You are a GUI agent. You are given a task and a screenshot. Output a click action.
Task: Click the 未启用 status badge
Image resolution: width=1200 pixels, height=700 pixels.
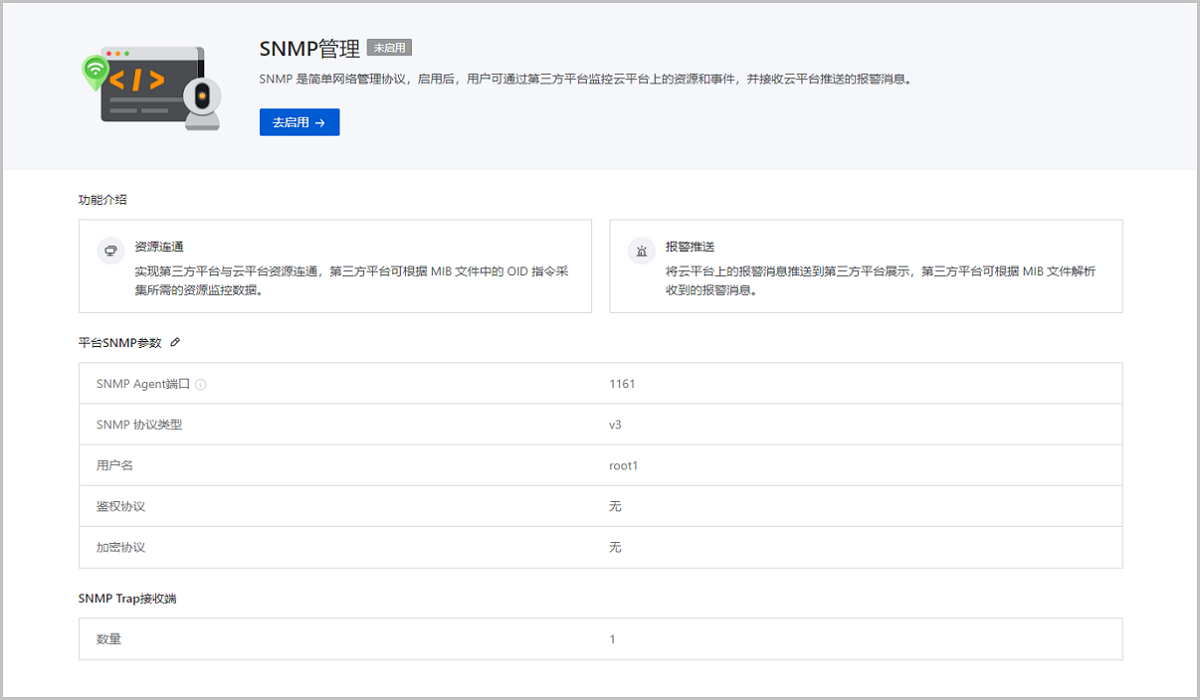[390, 48]
